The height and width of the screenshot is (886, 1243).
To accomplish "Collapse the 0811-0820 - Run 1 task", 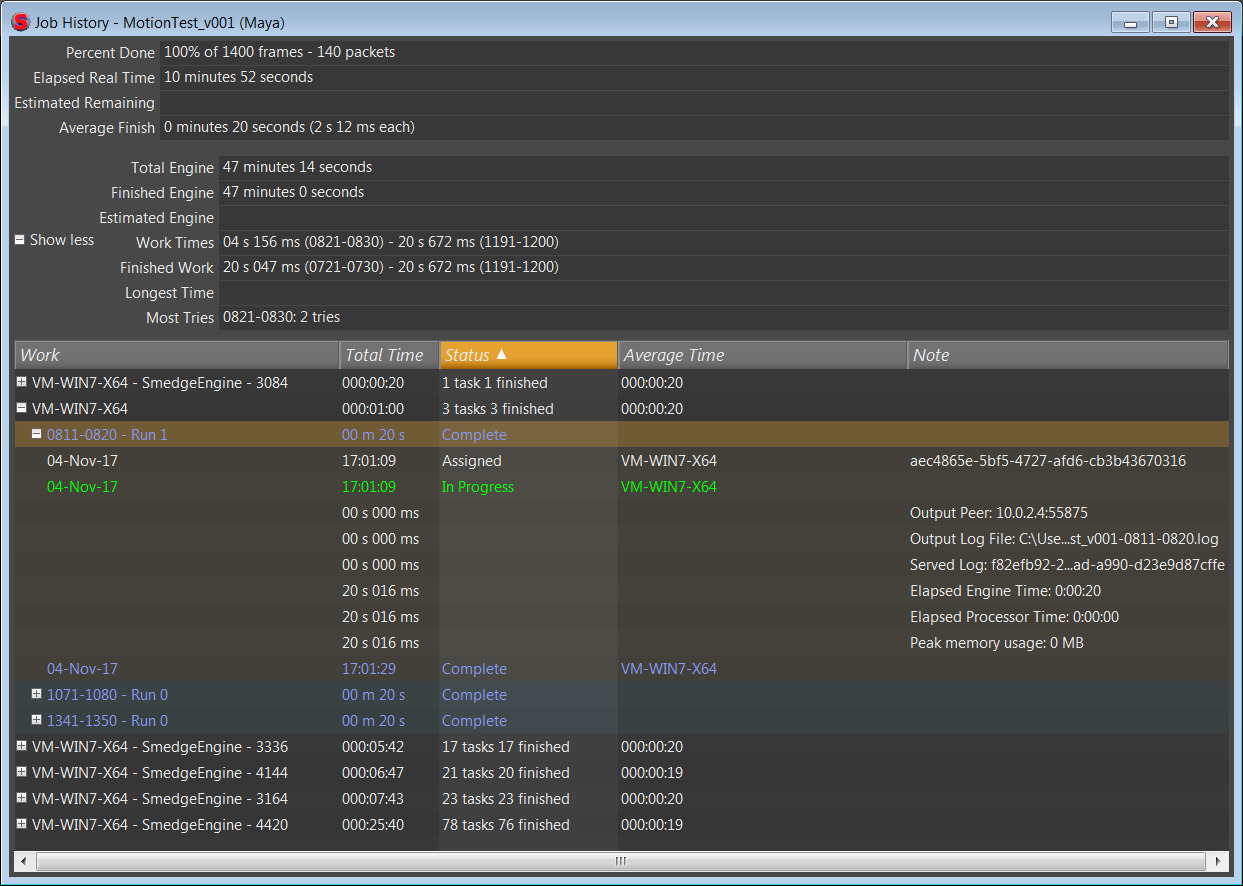I will click(x=37, y=434).
